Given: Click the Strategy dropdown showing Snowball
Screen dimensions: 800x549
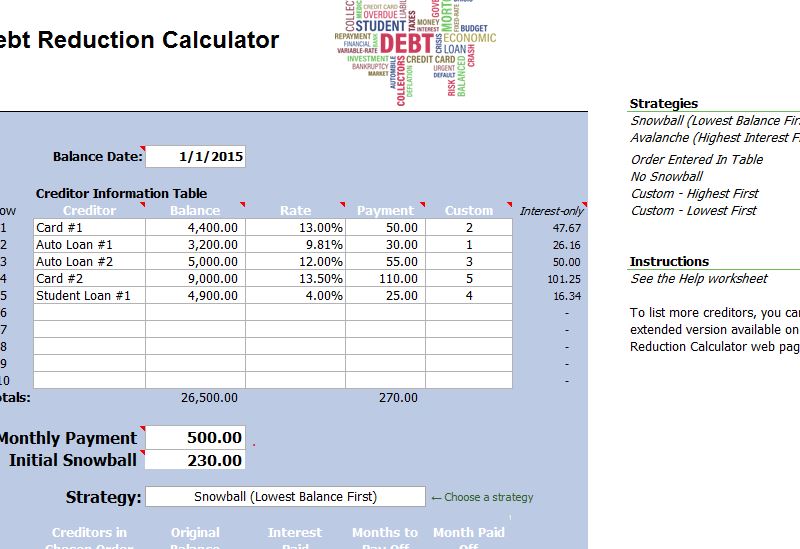Looking at the screenshot, I should (285, 496).
